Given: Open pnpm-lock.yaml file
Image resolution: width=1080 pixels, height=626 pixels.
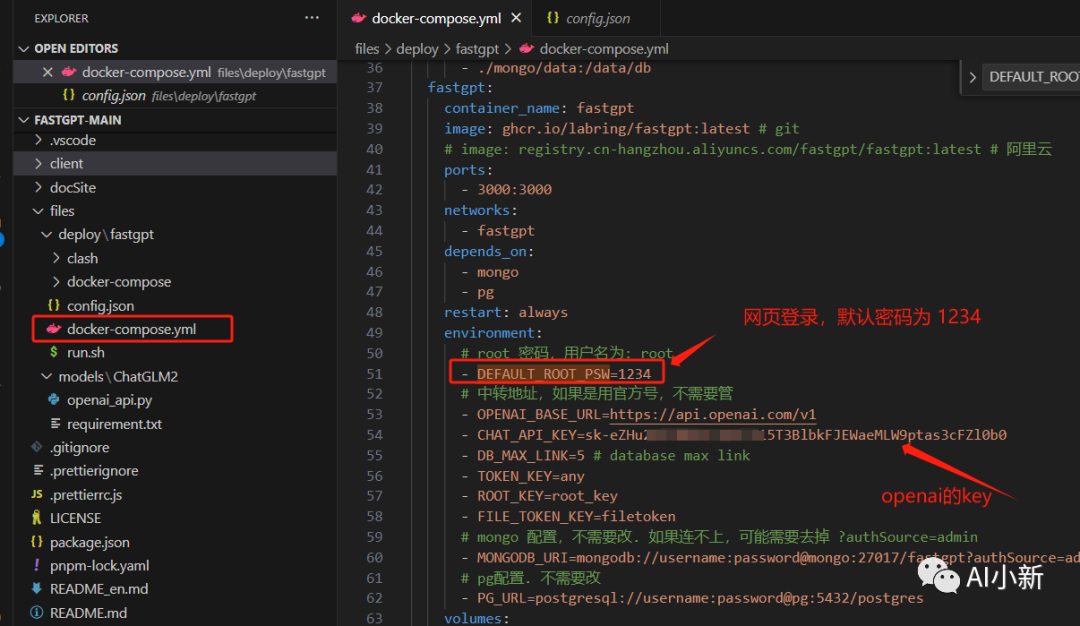Looking at the screenshot, I should [100, 566].
